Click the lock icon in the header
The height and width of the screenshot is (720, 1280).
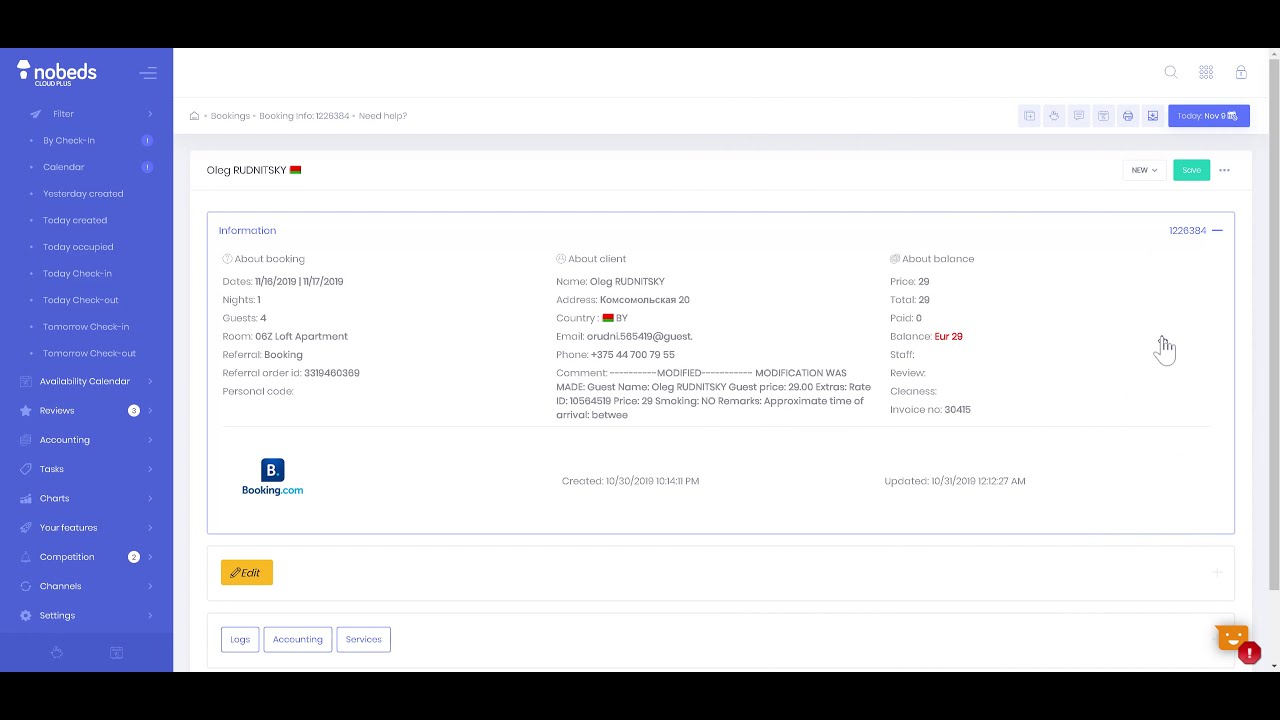point(1241,72)
